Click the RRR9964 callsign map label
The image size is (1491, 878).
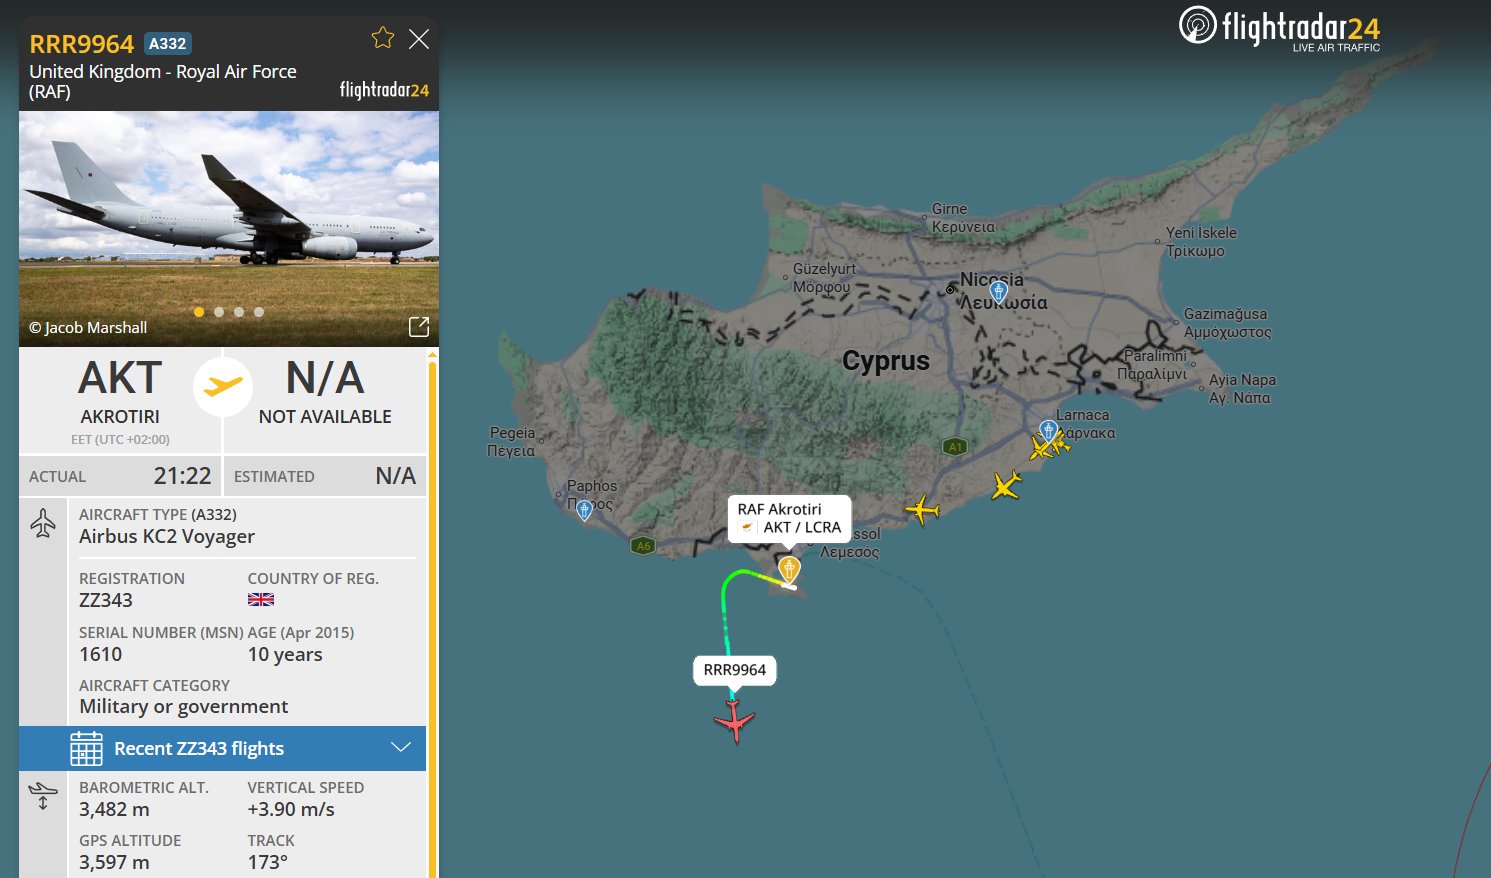pos(735,670)
